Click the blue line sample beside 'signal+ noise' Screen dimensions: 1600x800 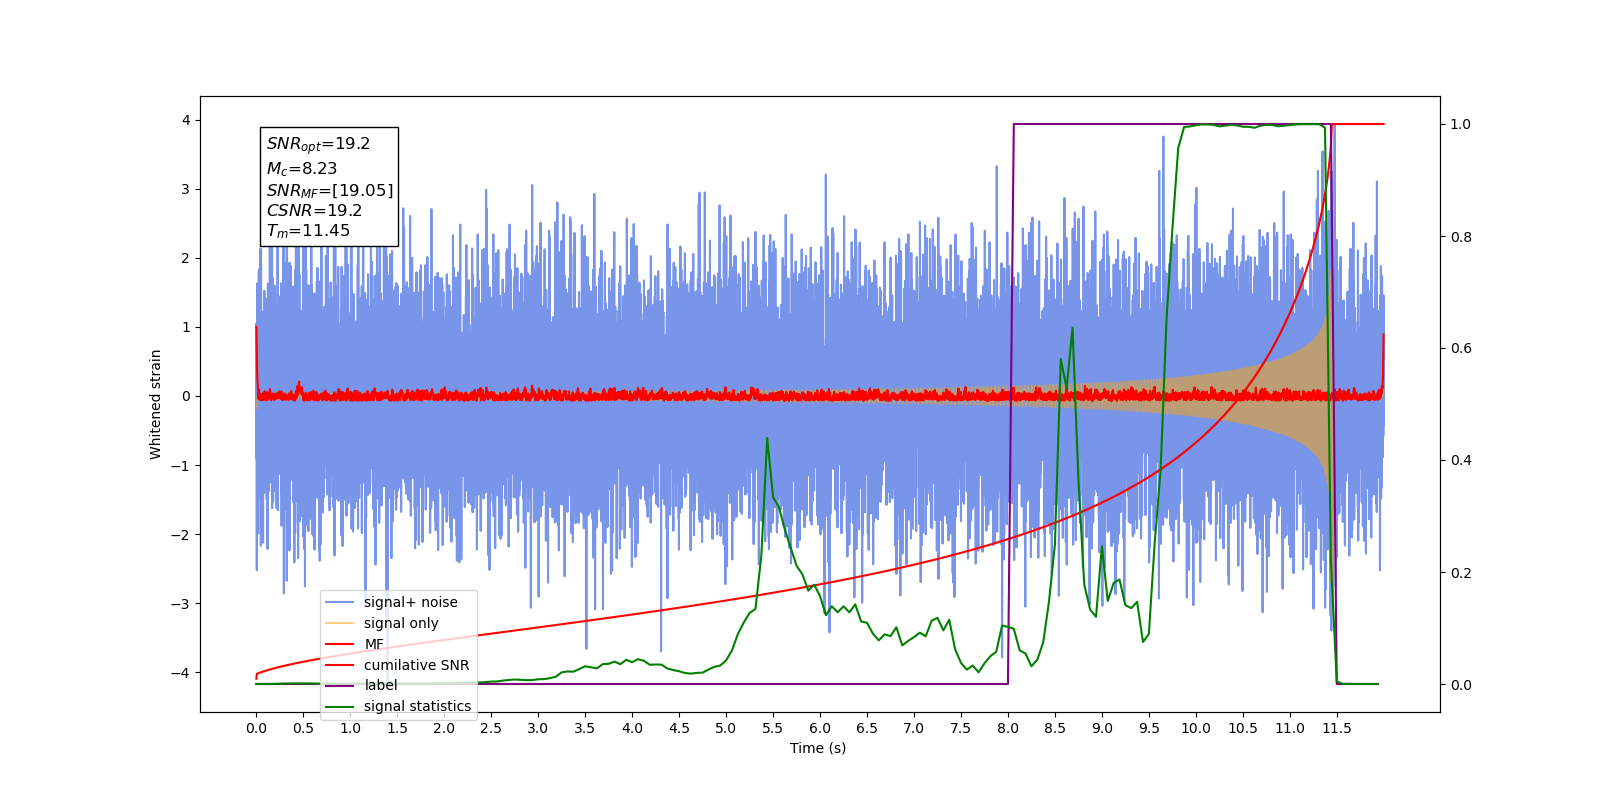(x=340, y=602)
